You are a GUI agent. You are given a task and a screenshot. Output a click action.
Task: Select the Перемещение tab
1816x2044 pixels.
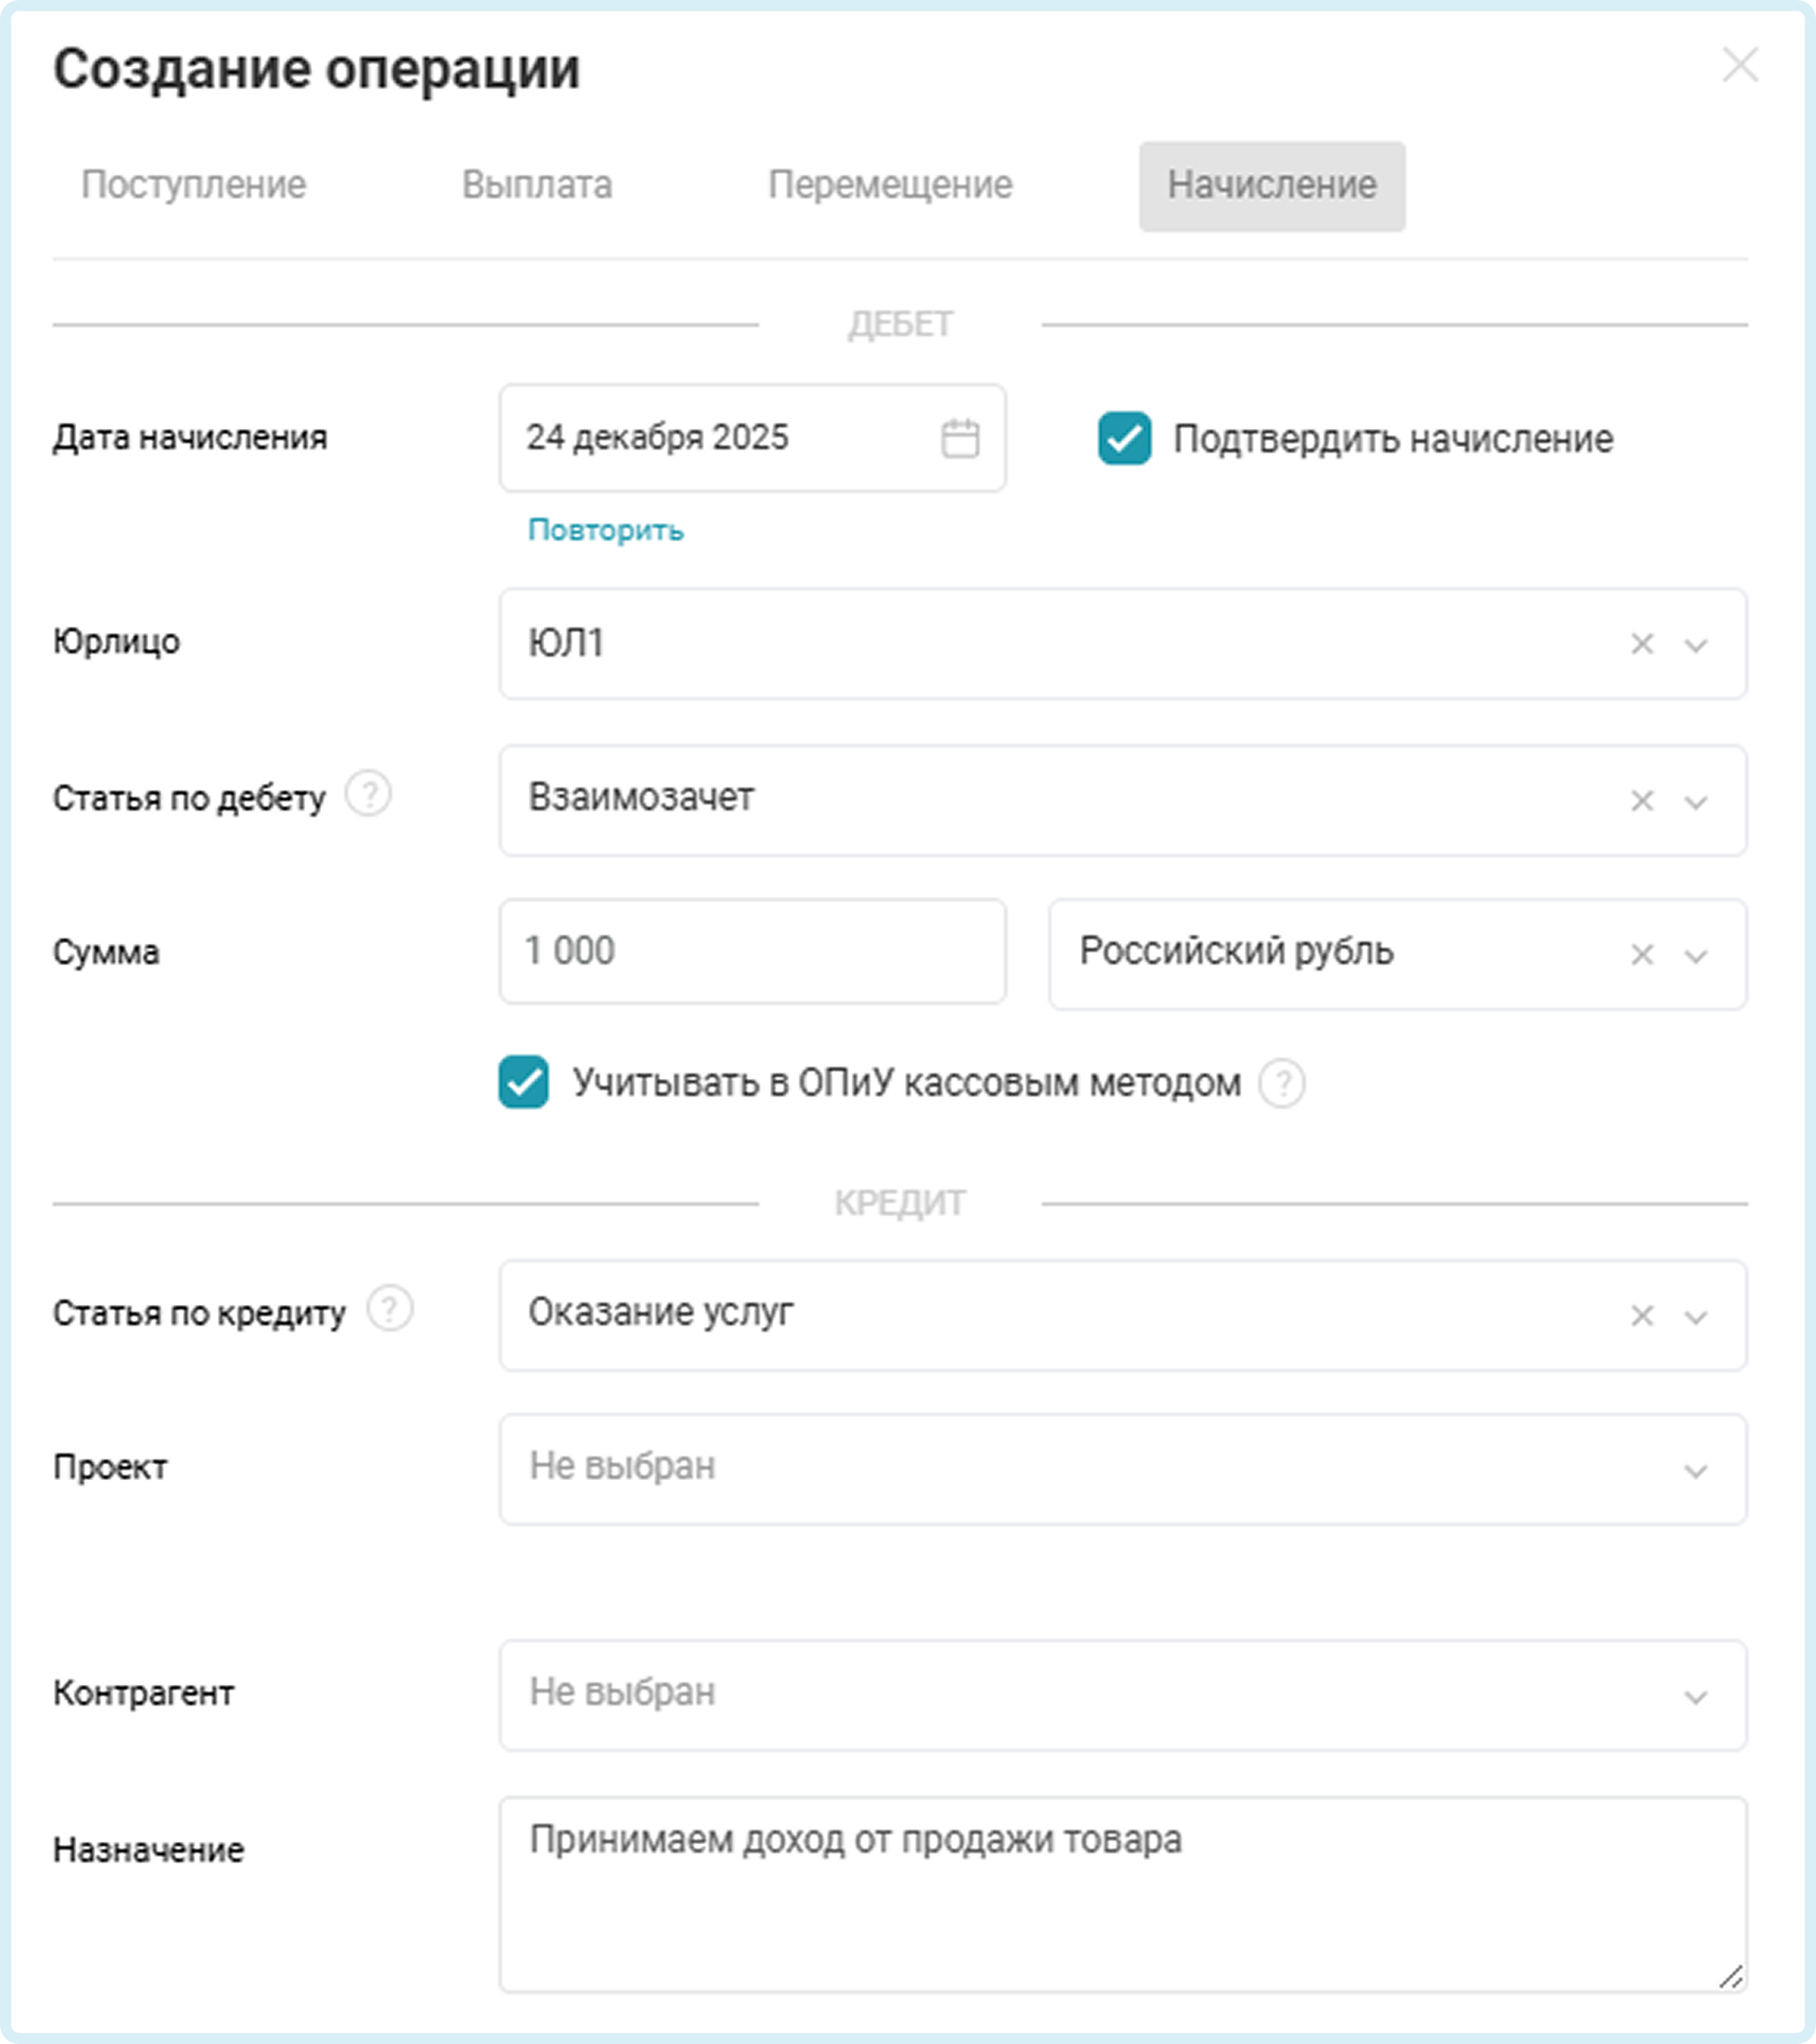click(x=890, y=185)
